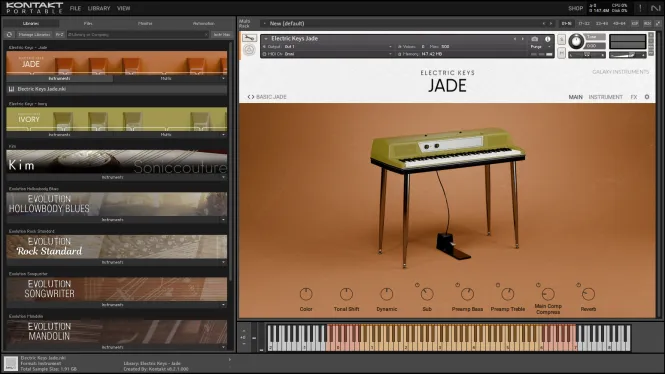Select the Multis tab under Jade library

(166, 78)
